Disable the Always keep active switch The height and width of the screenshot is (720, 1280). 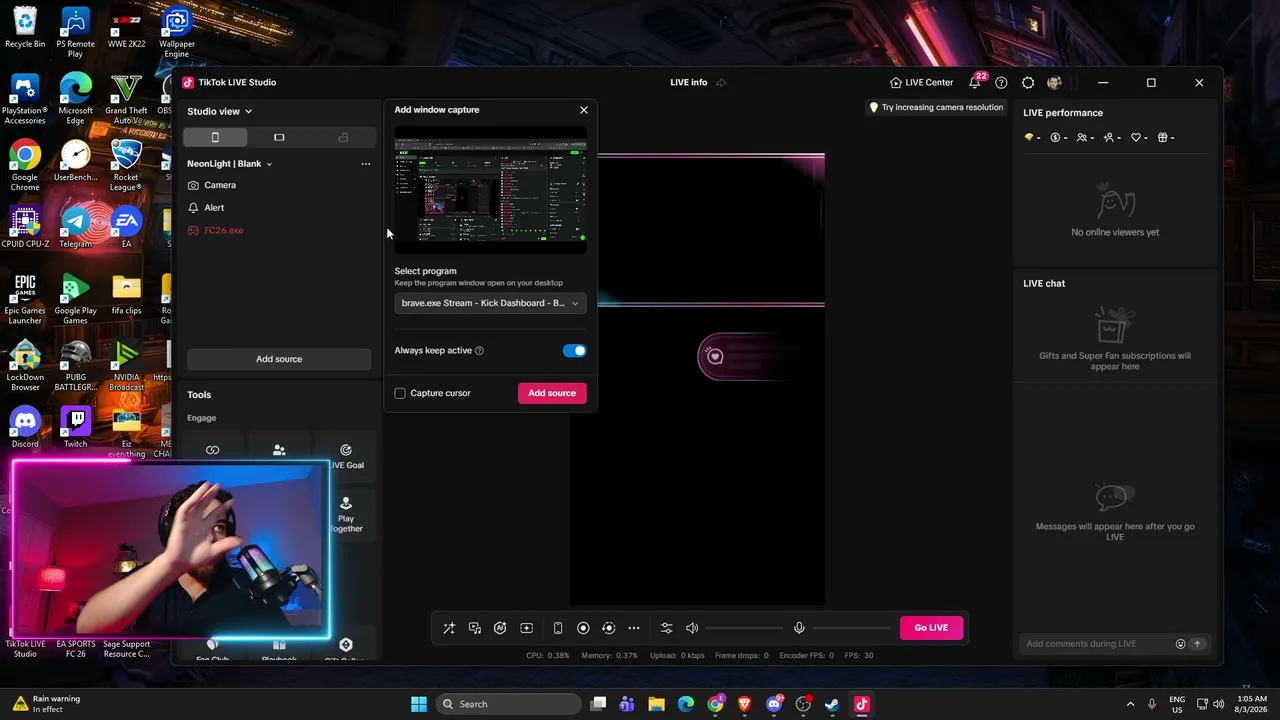tap(574, 351)
